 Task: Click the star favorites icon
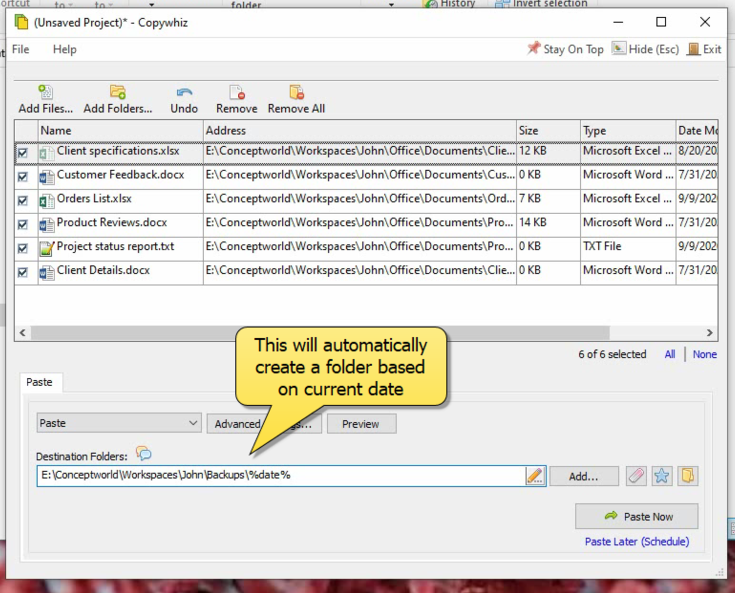point(662,476)
